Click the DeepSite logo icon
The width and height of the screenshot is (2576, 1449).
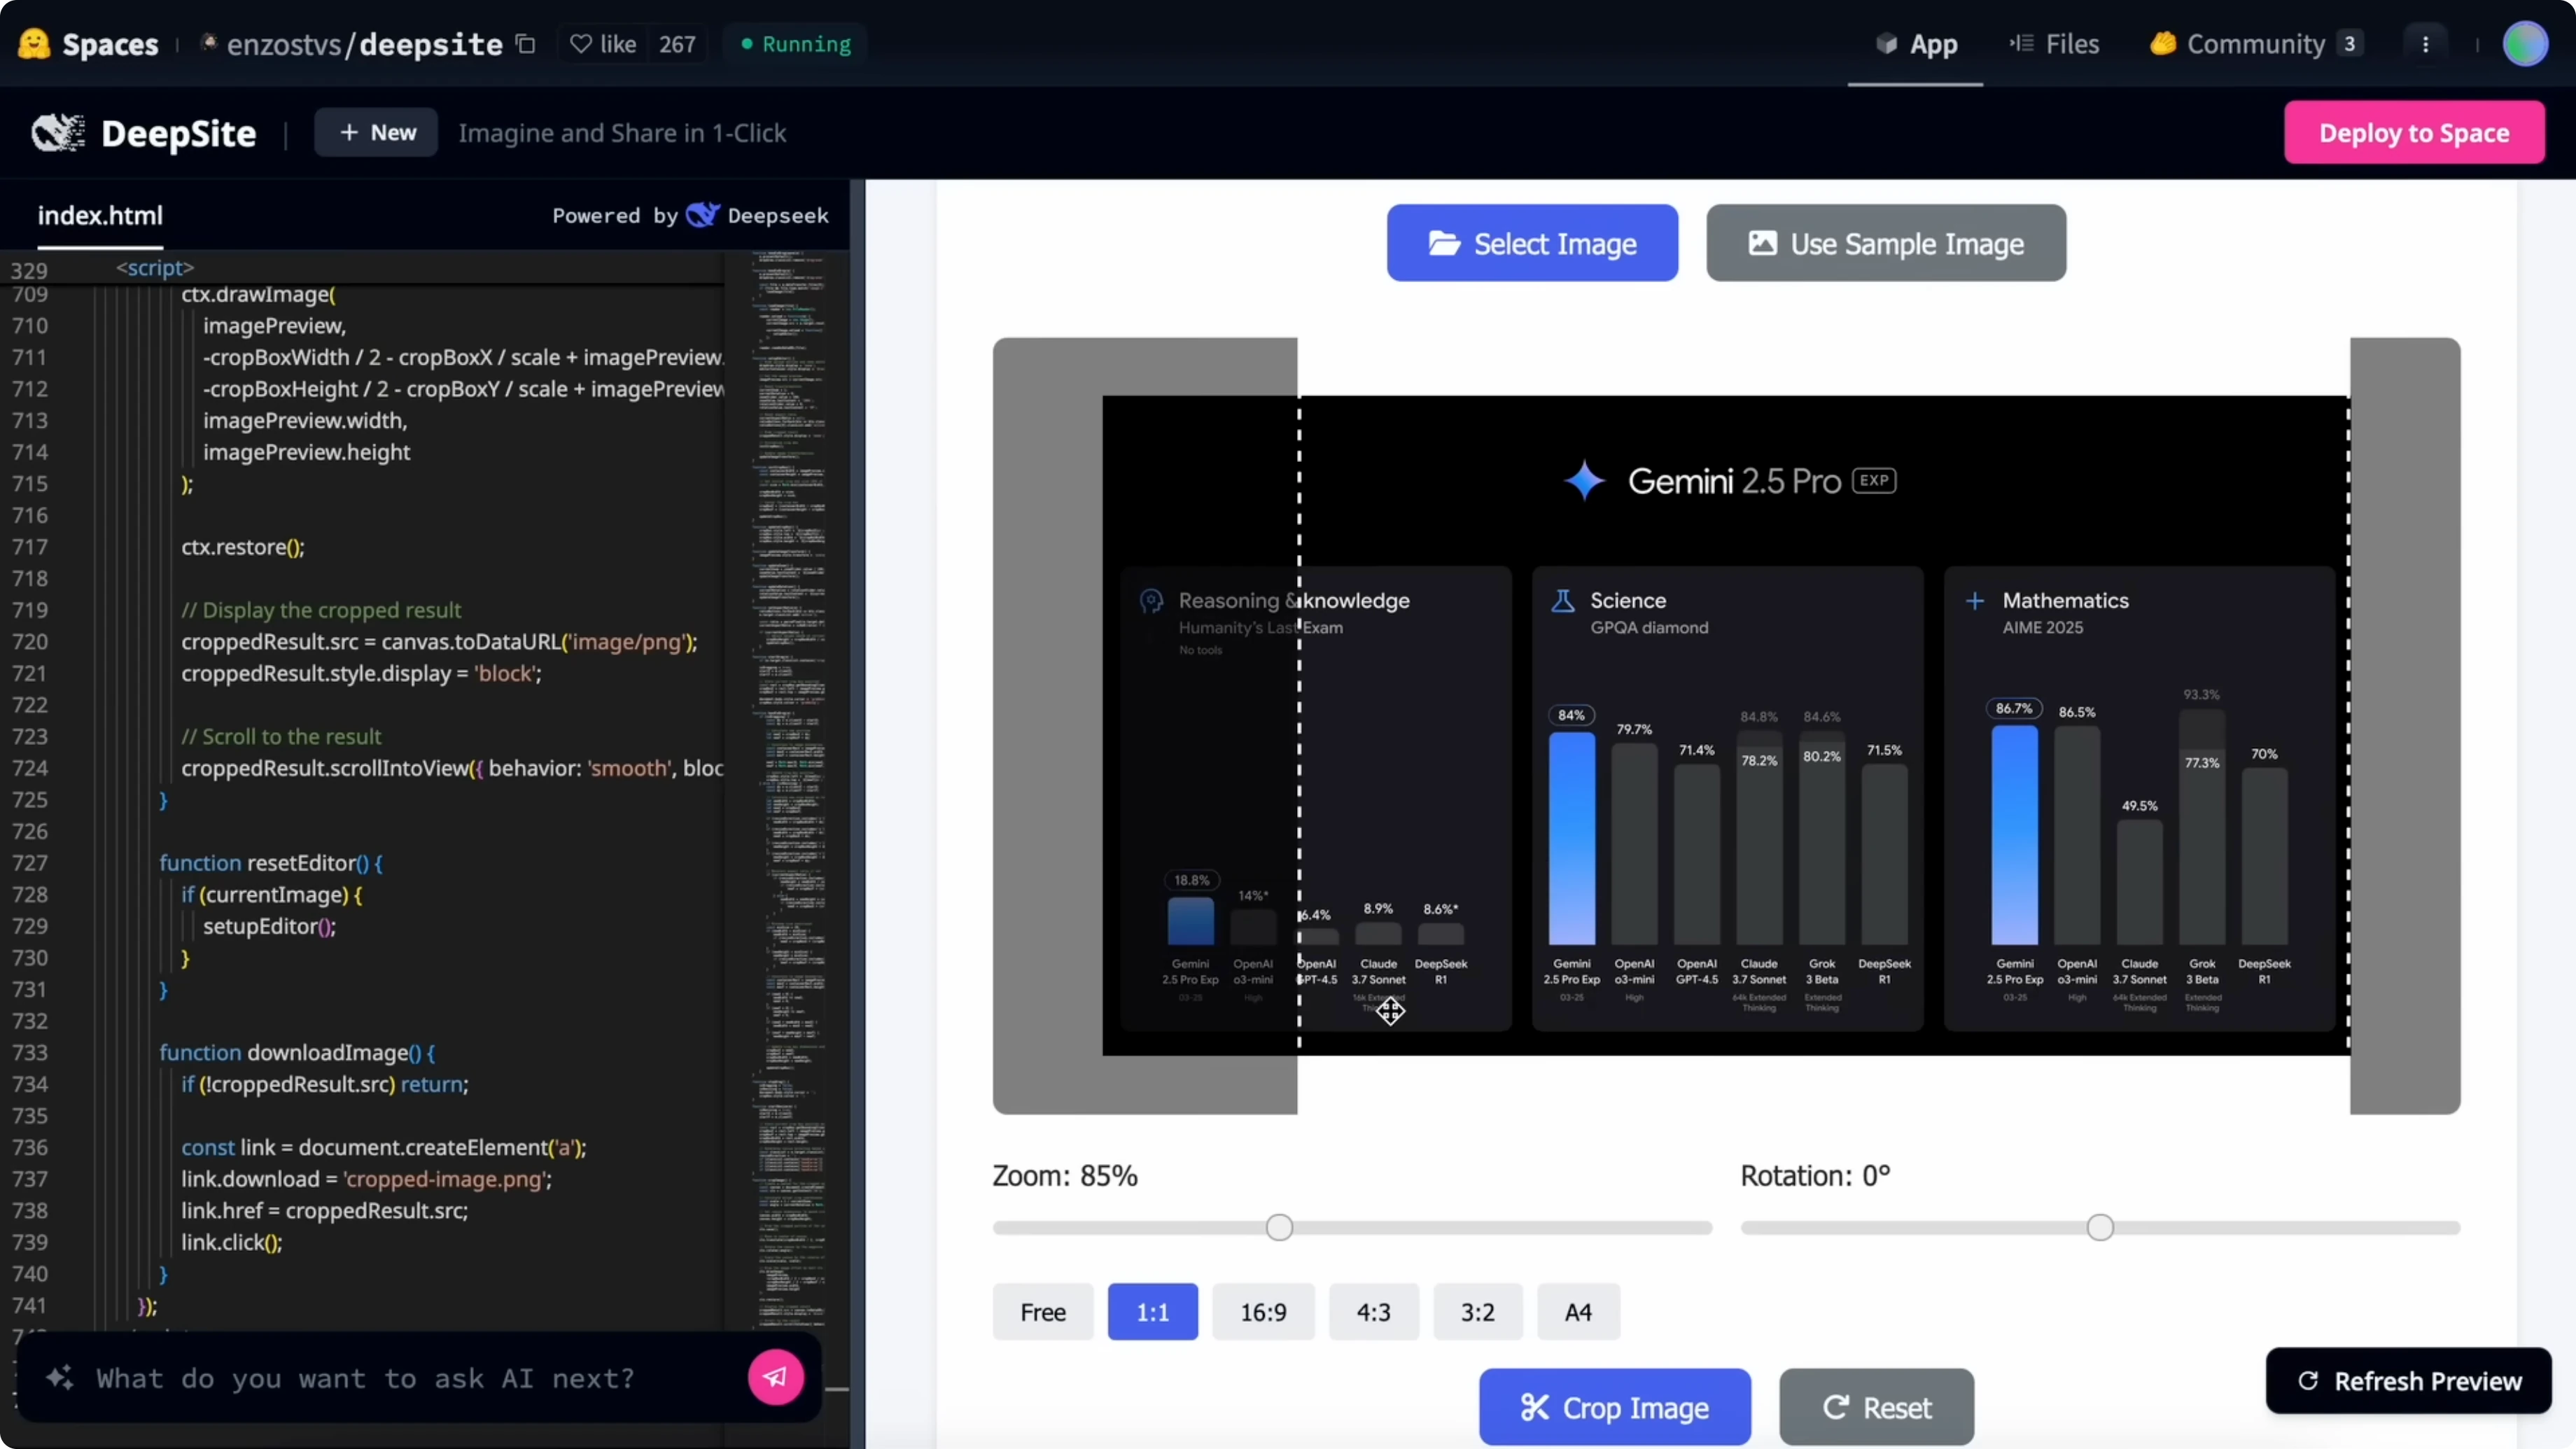click(57, 132)
